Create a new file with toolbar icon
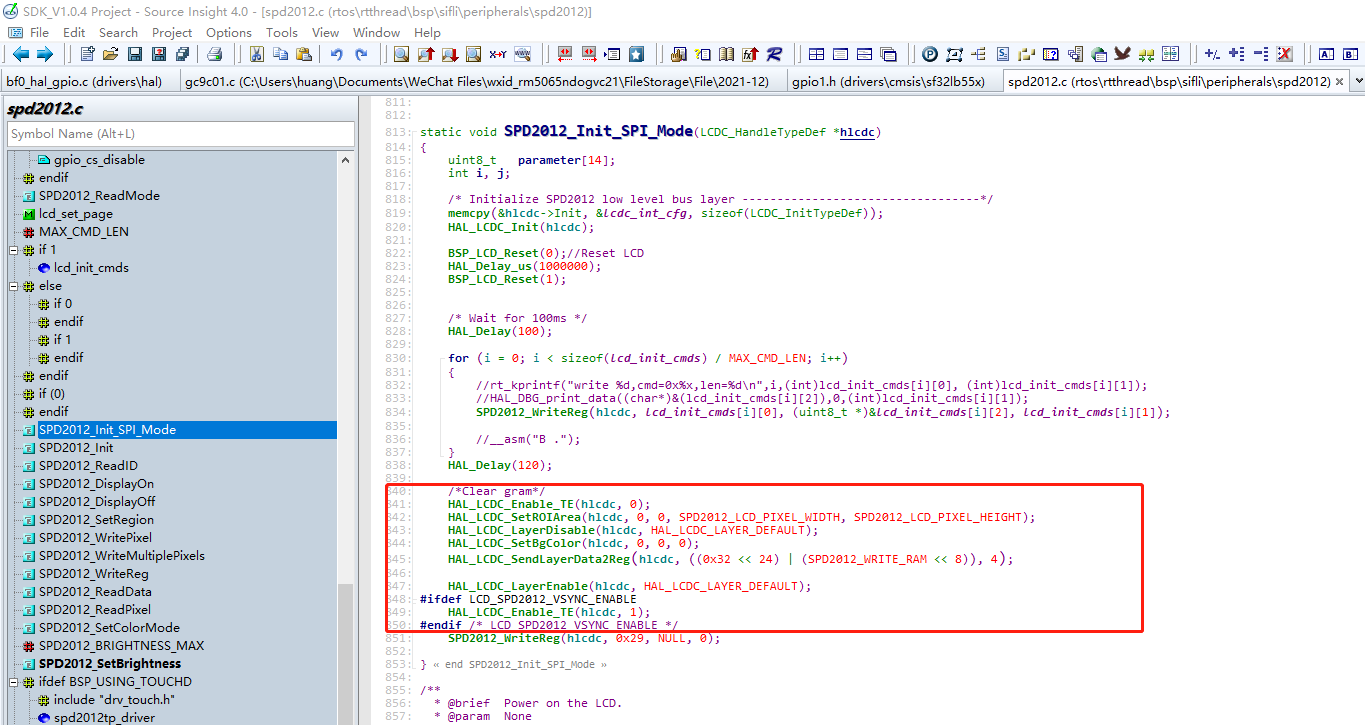1365x725 pixels. 87,54
